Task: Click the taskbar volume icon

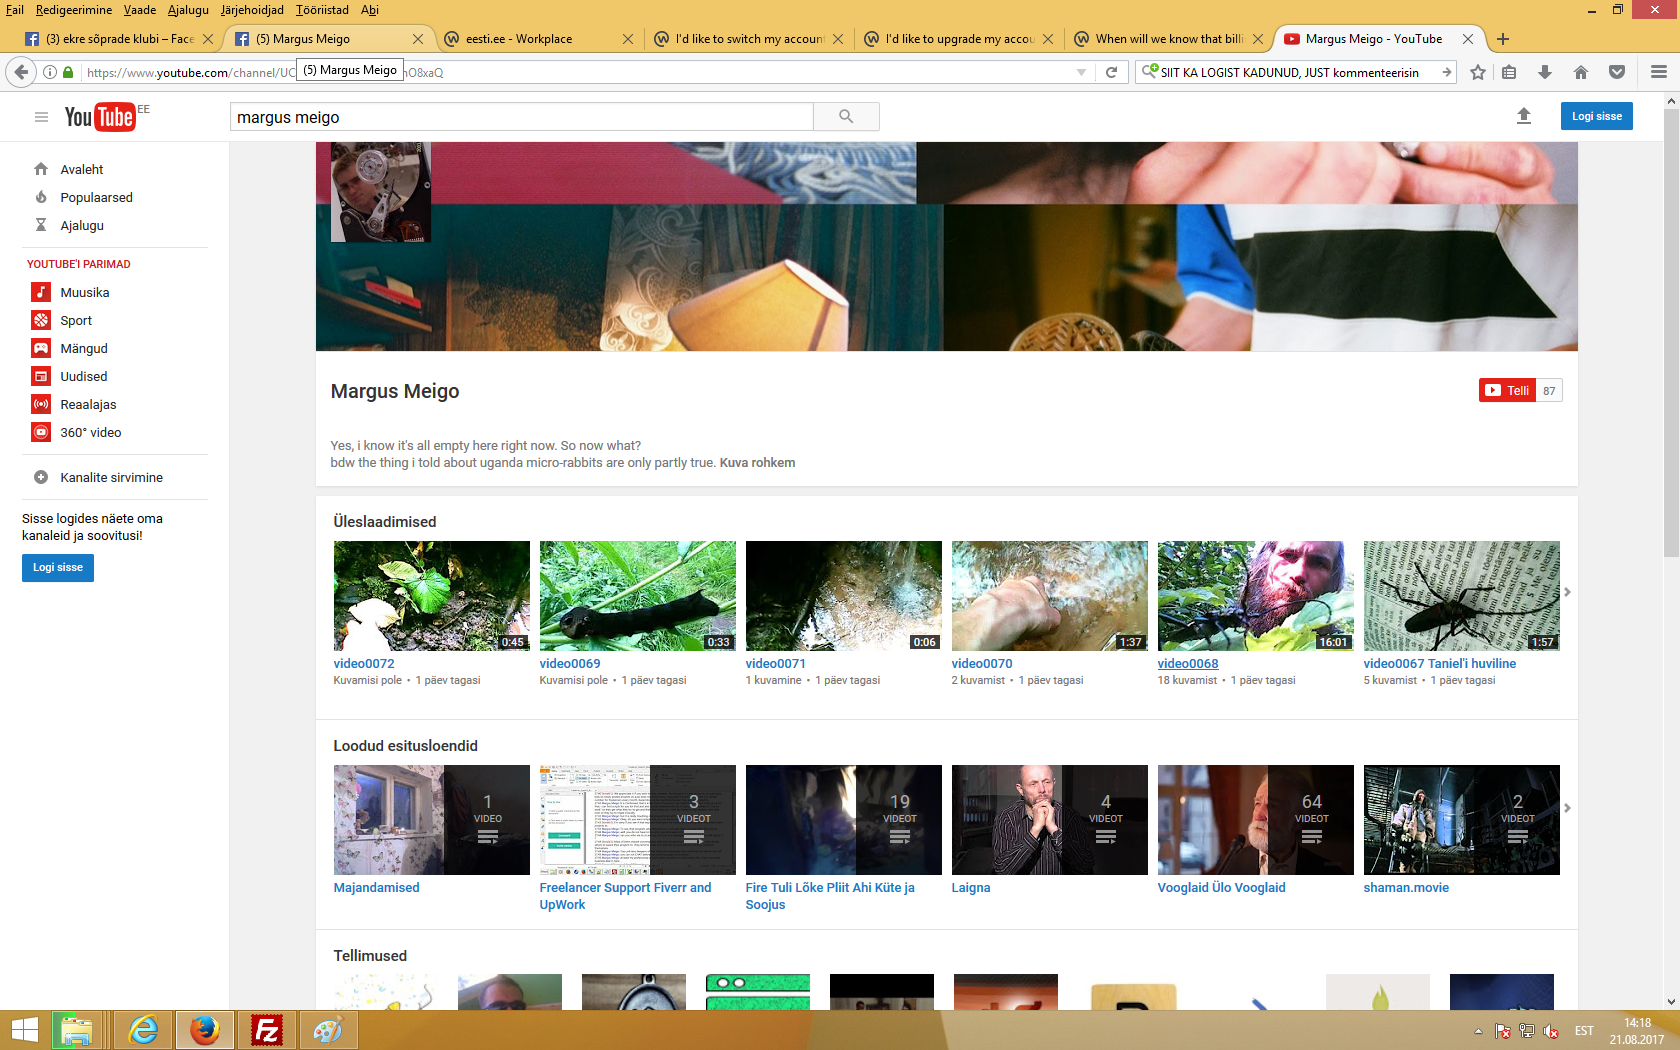Action: 1551,1031
